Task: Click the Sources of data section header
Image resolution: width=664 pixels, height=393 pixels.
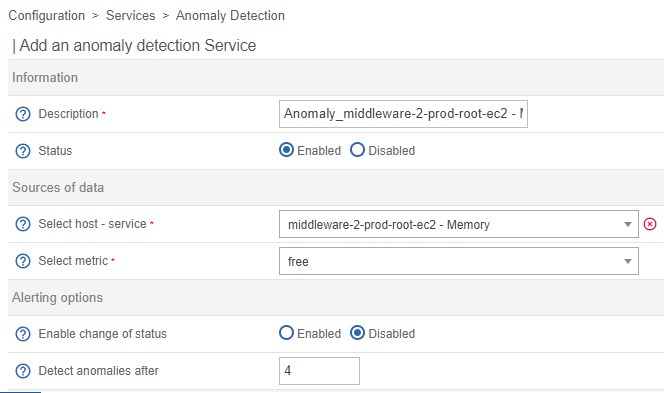Action: 58,188
